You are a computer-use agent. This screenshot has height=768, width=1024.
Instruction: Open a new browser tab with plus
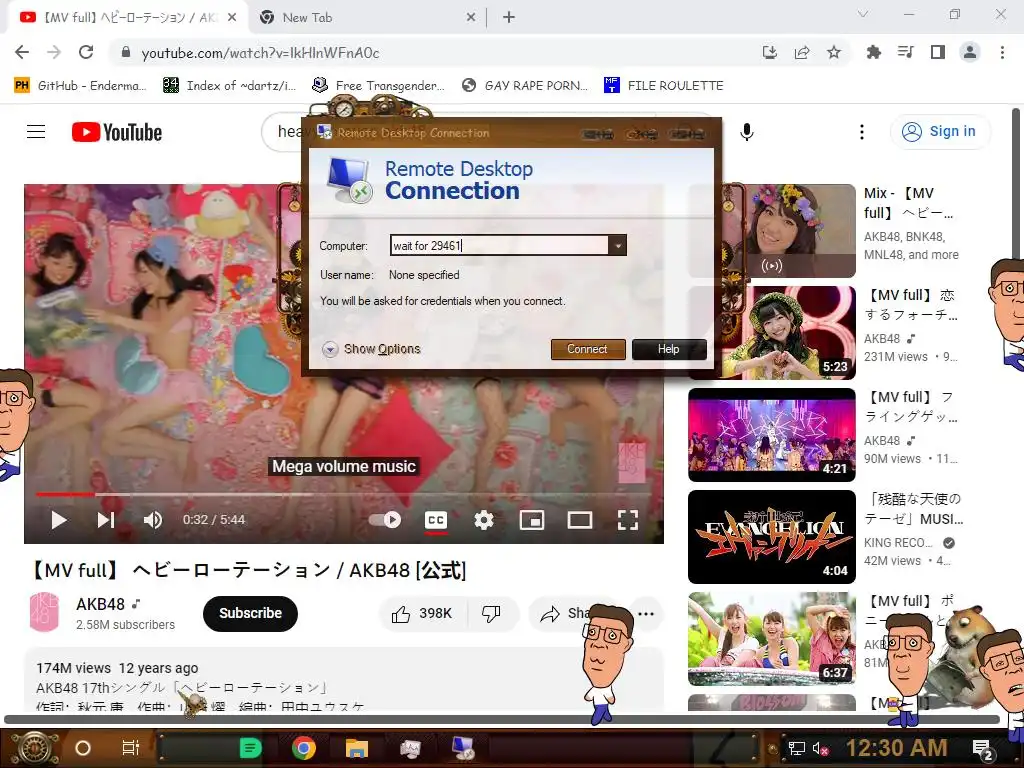pyautogui.click(x=509, y=18)
